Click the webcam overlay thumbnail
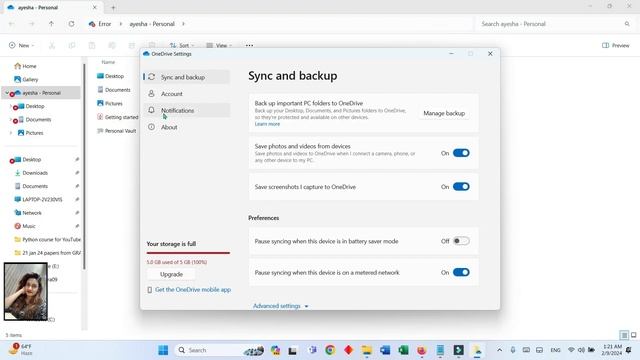This screenshot has width=640, height=360. pos(26,291)
